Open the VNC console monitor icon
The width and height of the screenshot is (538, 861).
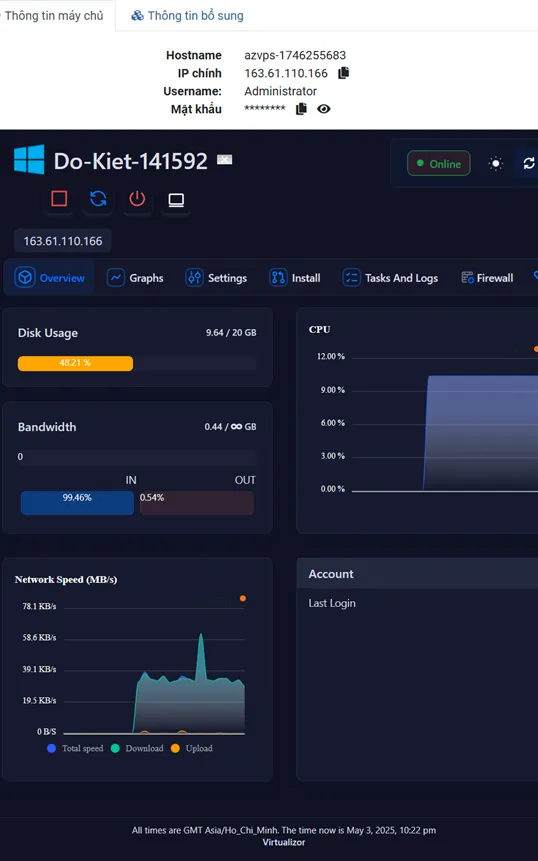point(176,200)
